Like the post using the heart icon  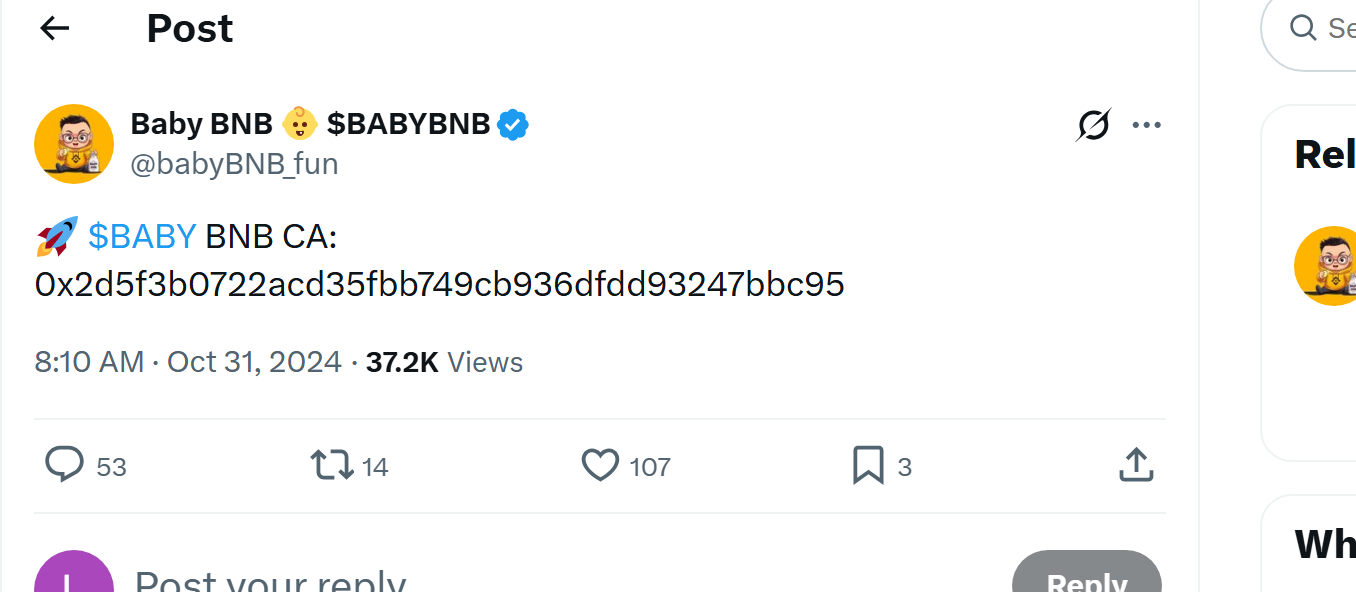coord(600,465)
